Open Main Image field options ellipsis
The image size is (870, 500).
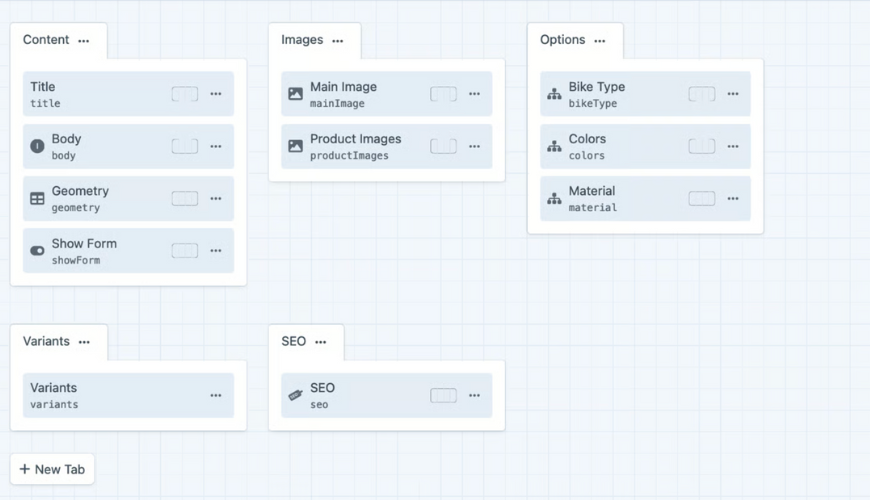point(474,94)
